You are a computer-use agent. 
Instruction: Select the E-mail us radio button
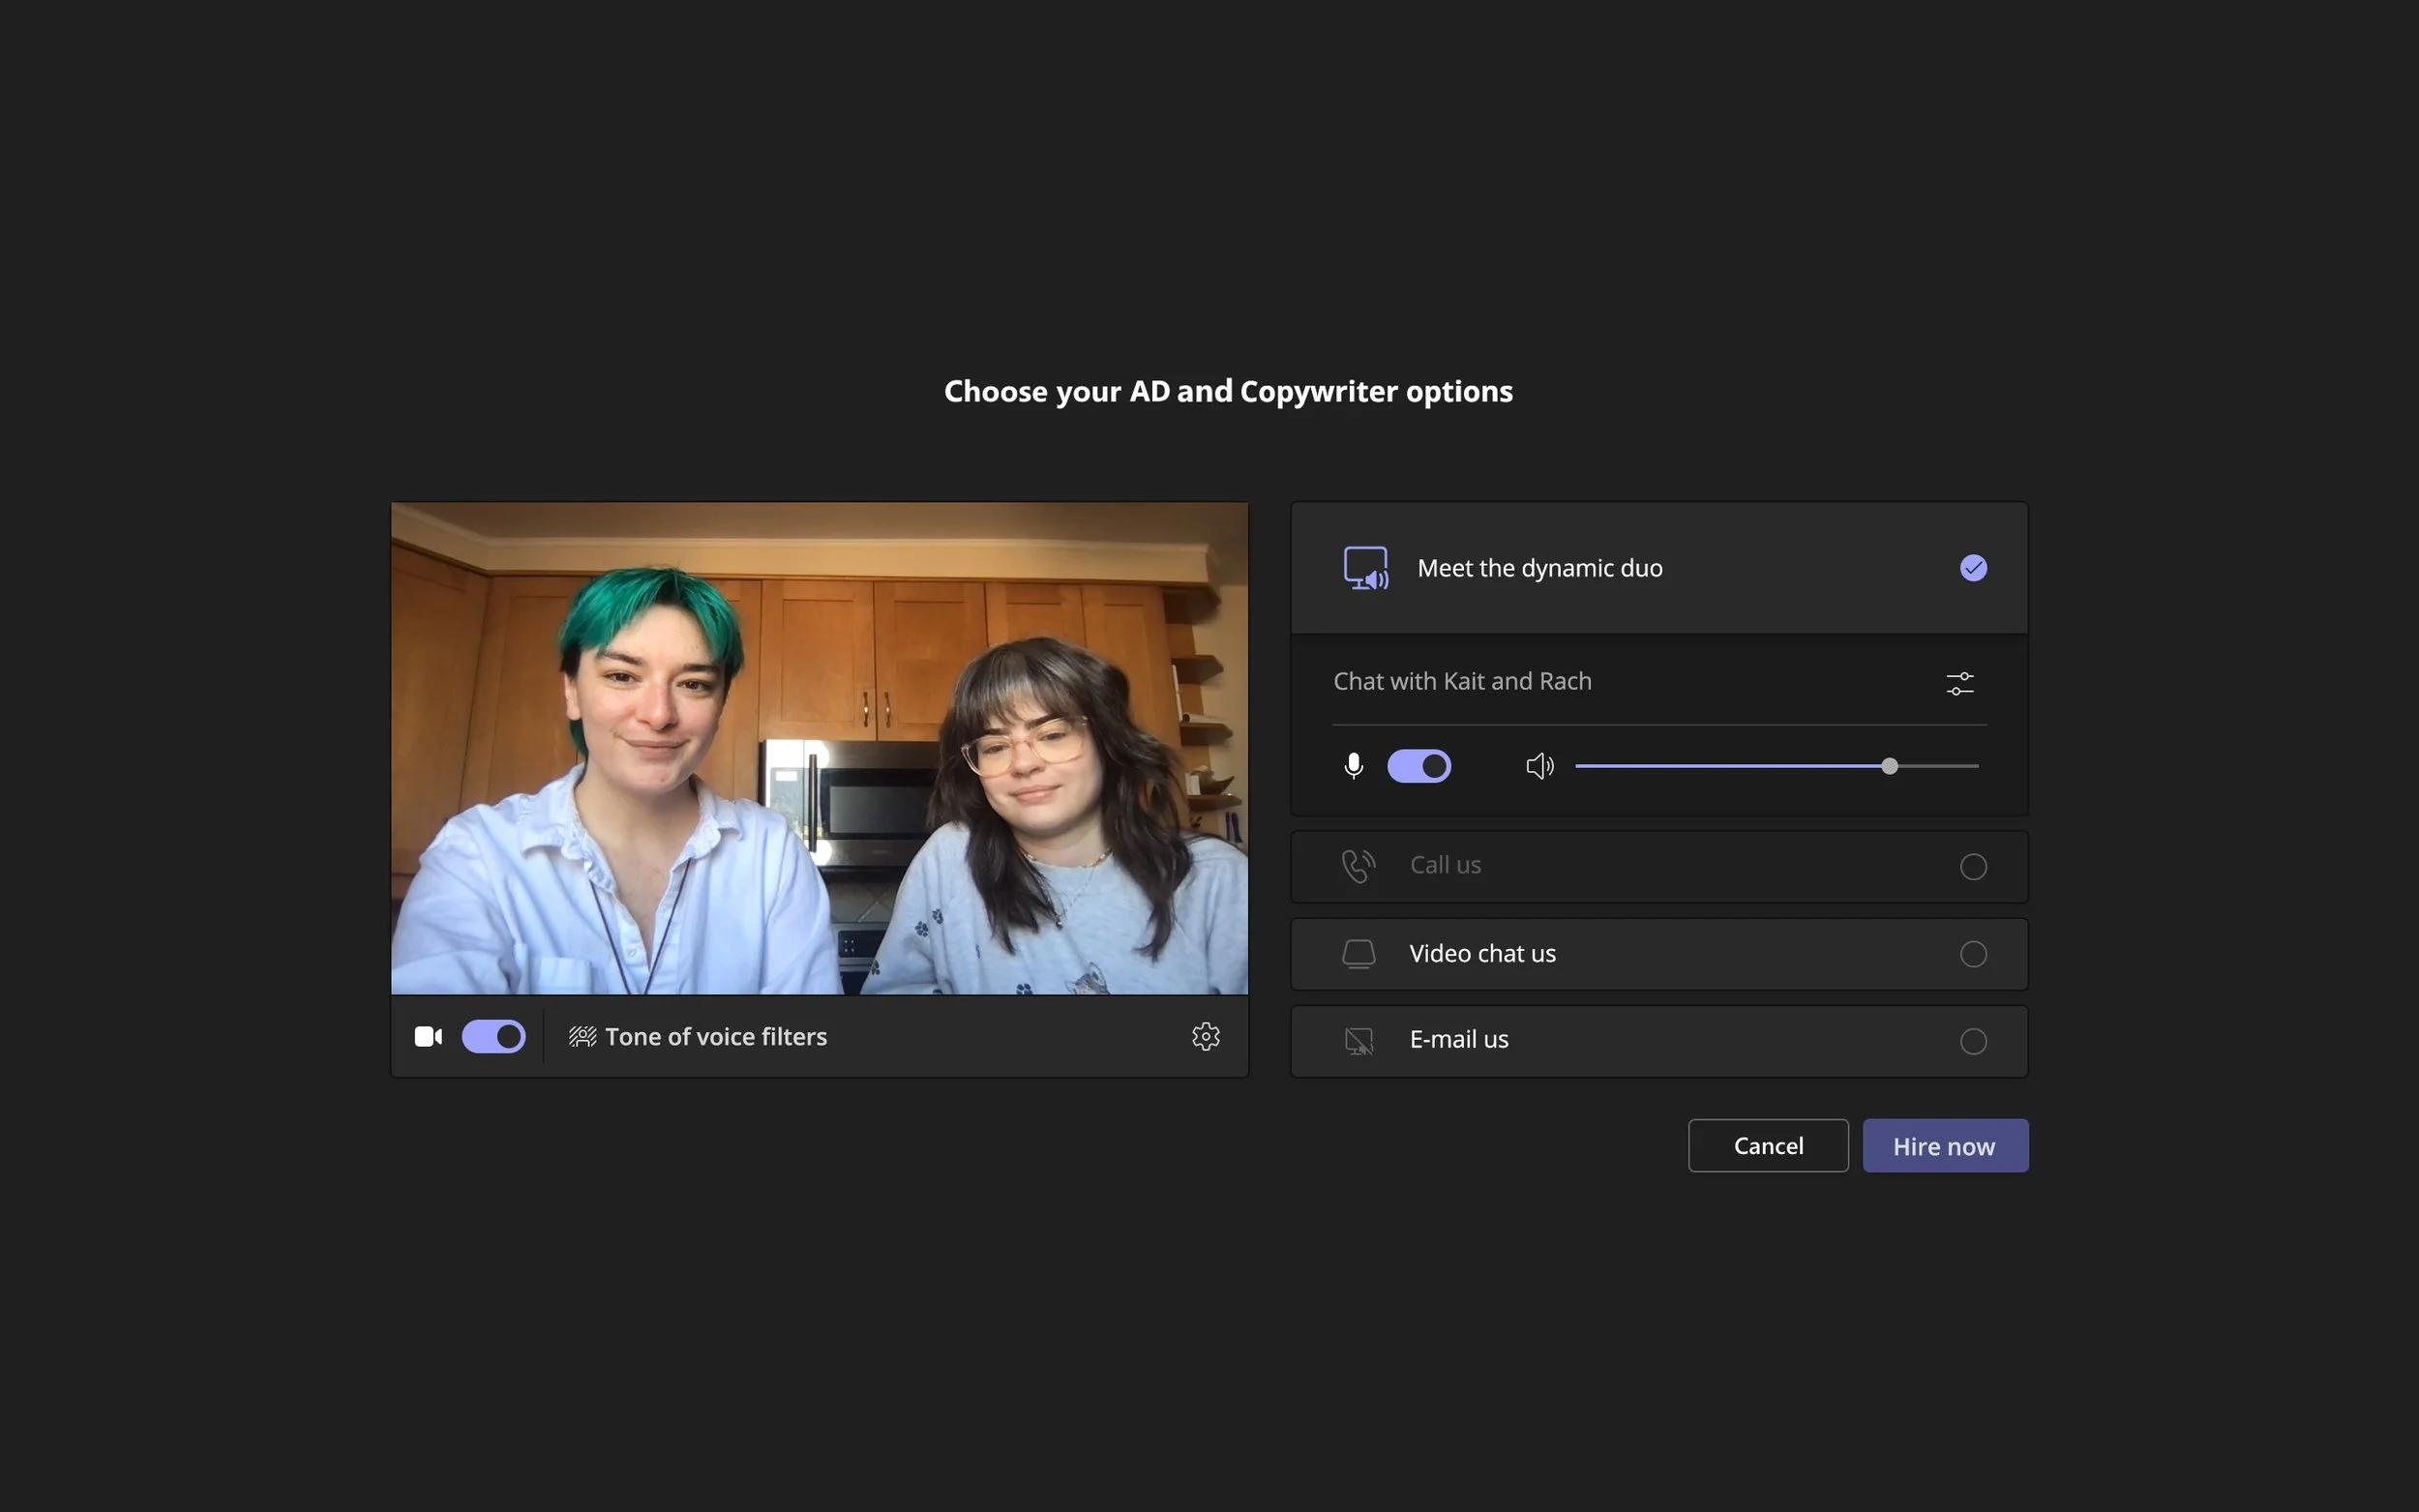(1973, 1042)
